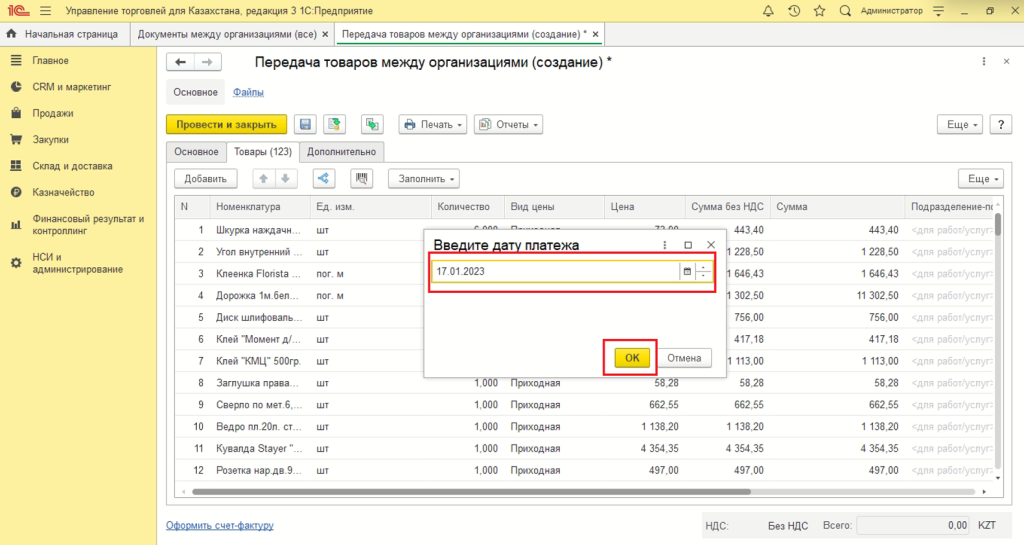Expand the Отчеты dropdown
Screen dimensions: 1024x545
pos(509,124)
